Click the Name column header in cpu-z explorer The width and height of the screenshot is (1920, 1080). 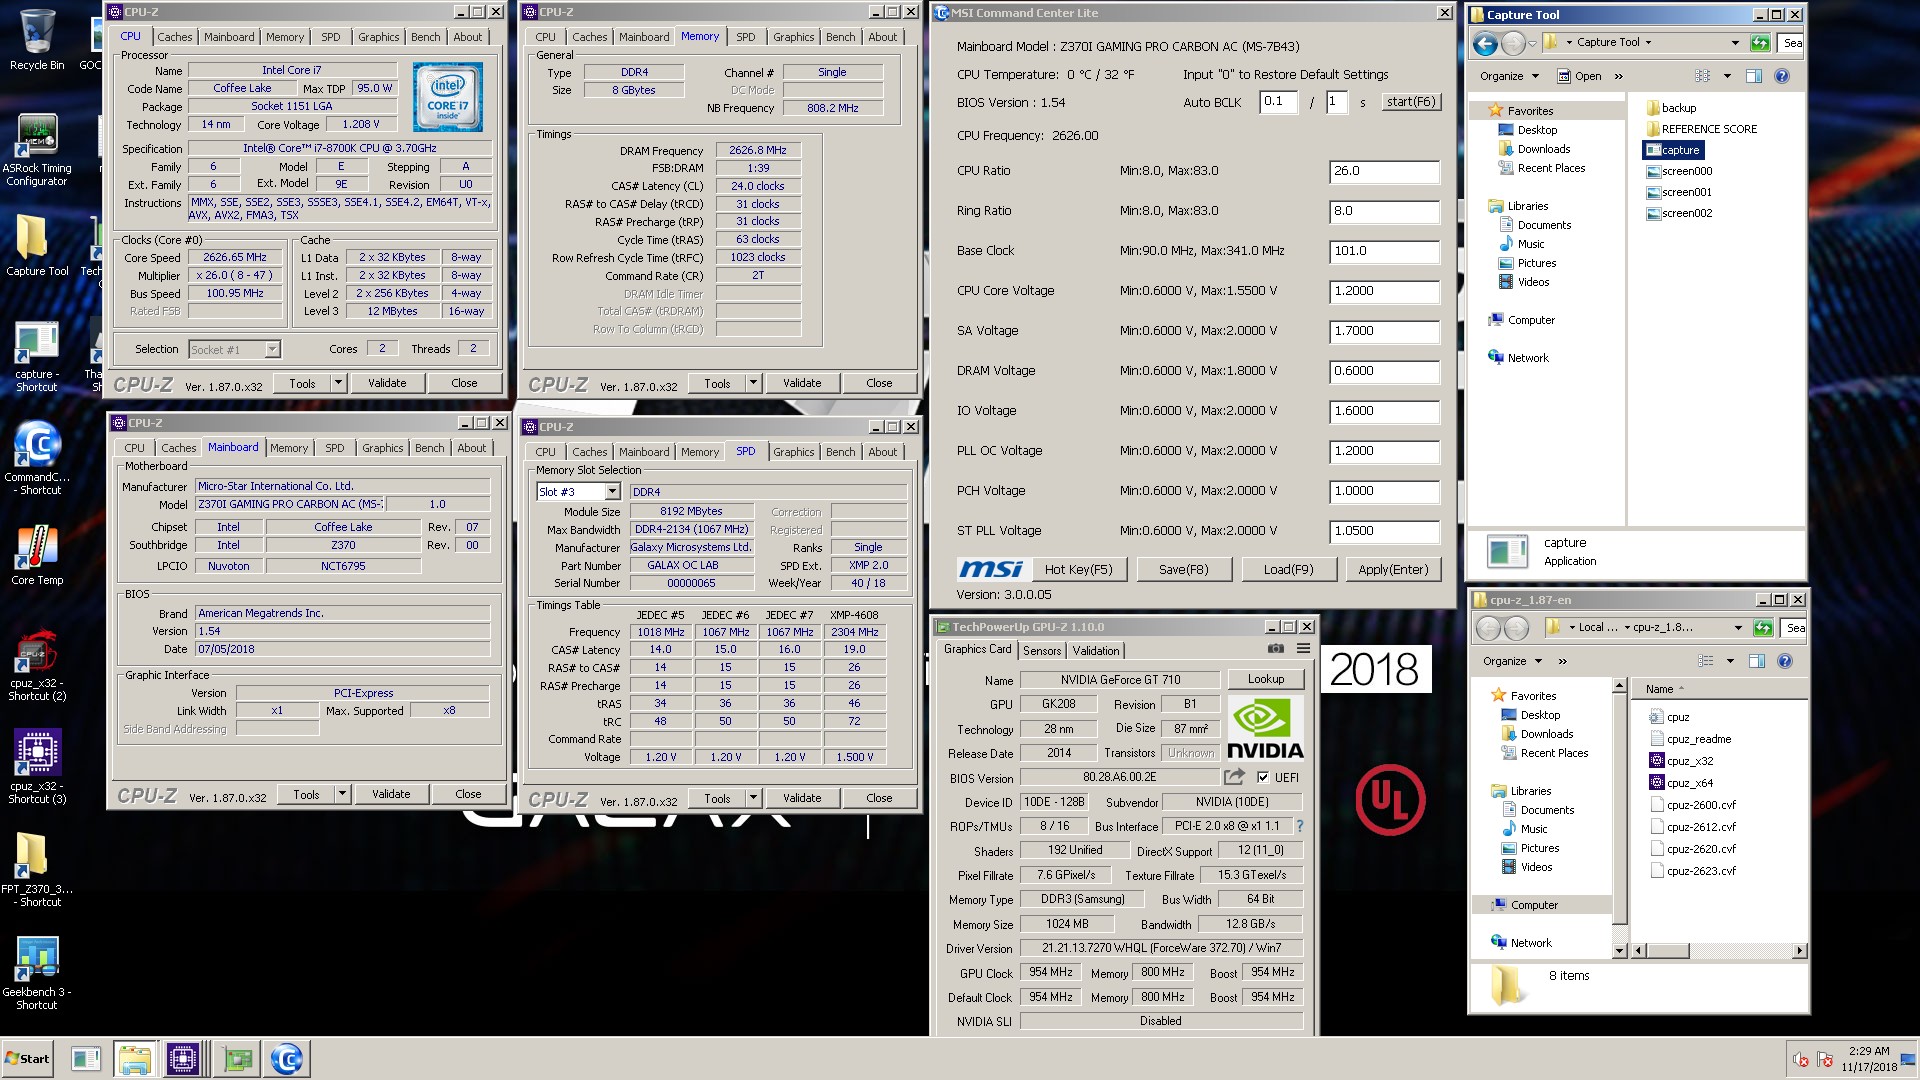(x=1718, y=689)
